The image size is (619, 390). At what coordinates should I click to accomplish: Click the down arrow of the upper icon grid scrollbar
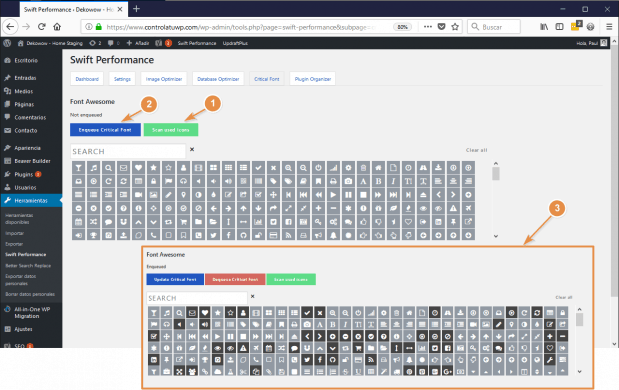[496, 236]
